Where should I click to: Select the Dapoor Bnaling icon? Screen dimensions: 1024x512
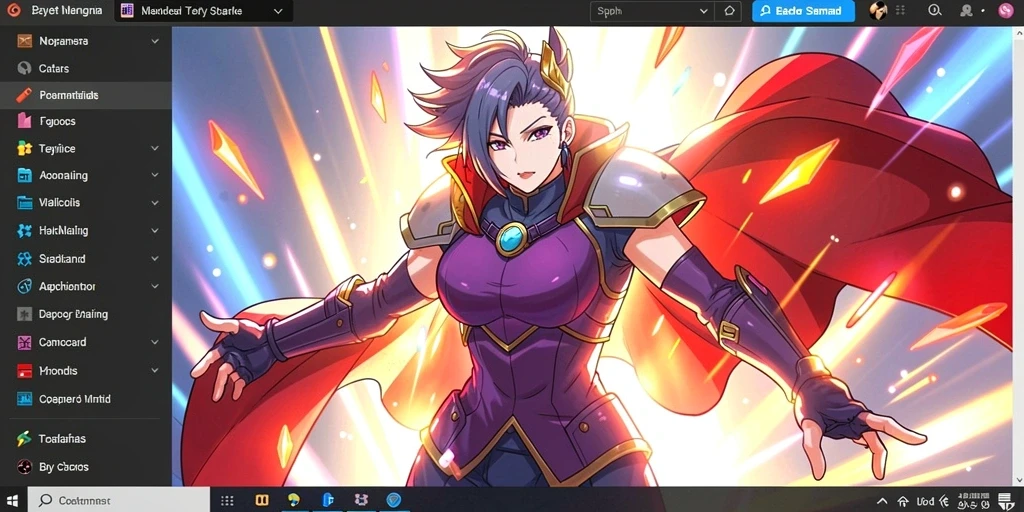point(25,314)
